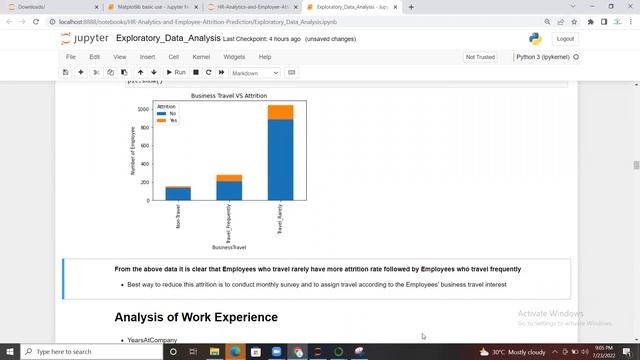Insert a cell below with plus icon
The height and width of the screenshot is (360, 640).
click(x=81, y=73)
